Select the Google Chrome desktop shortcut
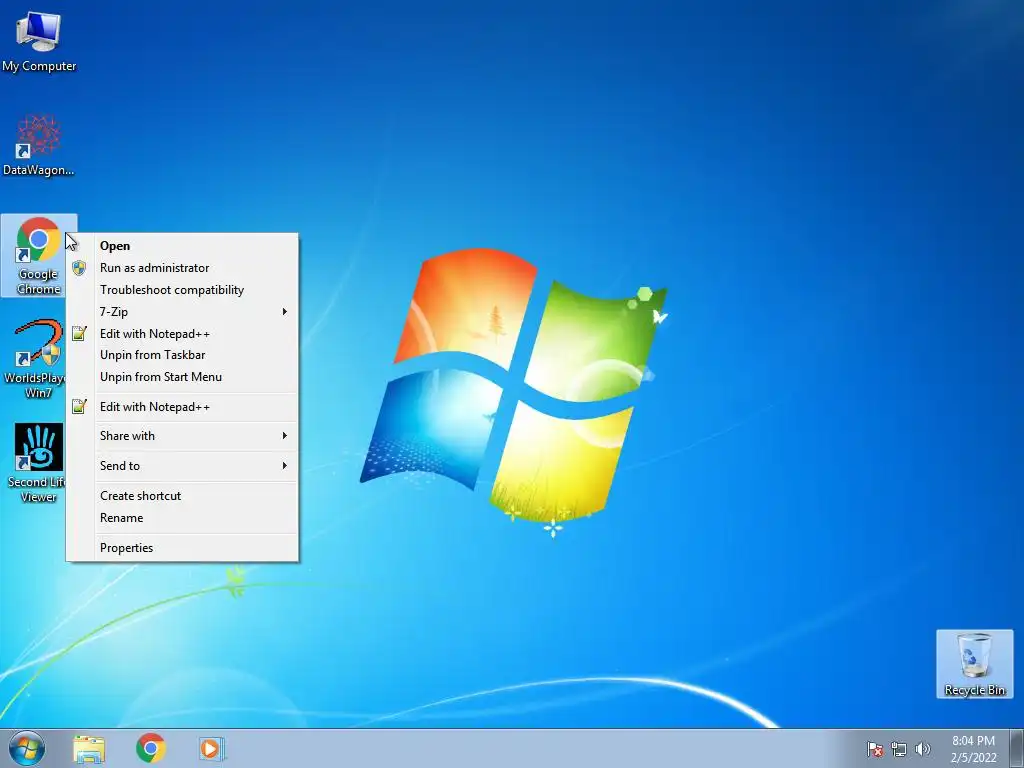The height and width of the screenshot is (768, 1024). click(39, 255)
